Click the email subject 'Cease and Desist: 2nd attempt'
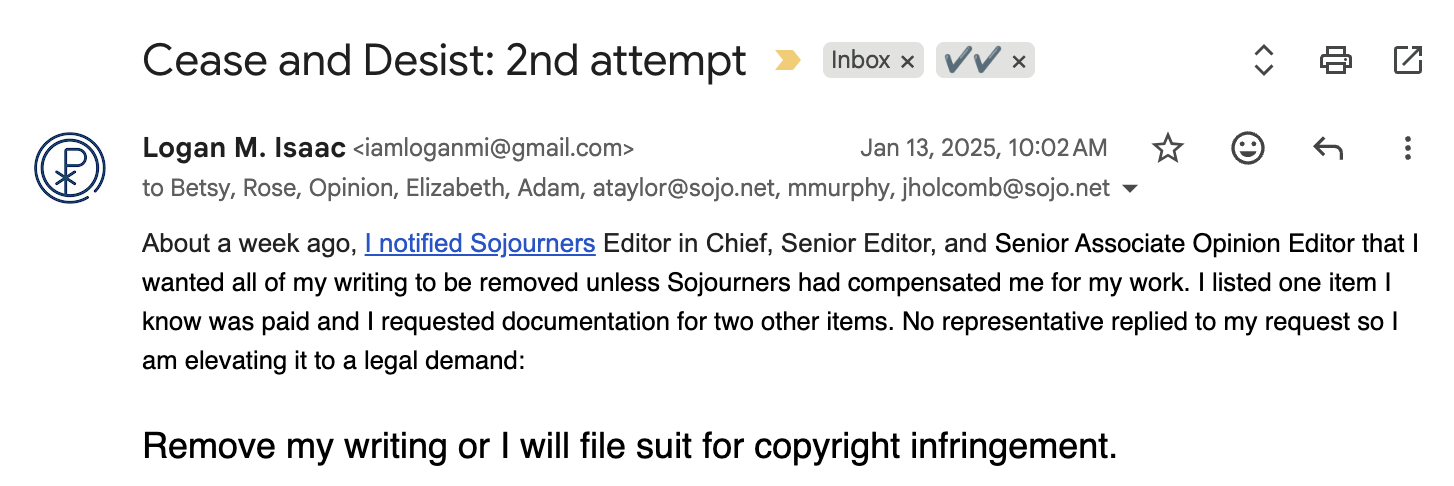The width and height of the screenshot is (1454, 486). (x=444, y=61)
